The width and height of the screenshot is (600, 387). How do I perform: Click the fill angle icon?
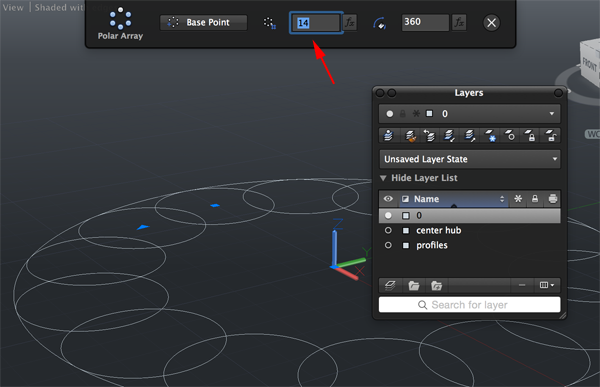380,23
